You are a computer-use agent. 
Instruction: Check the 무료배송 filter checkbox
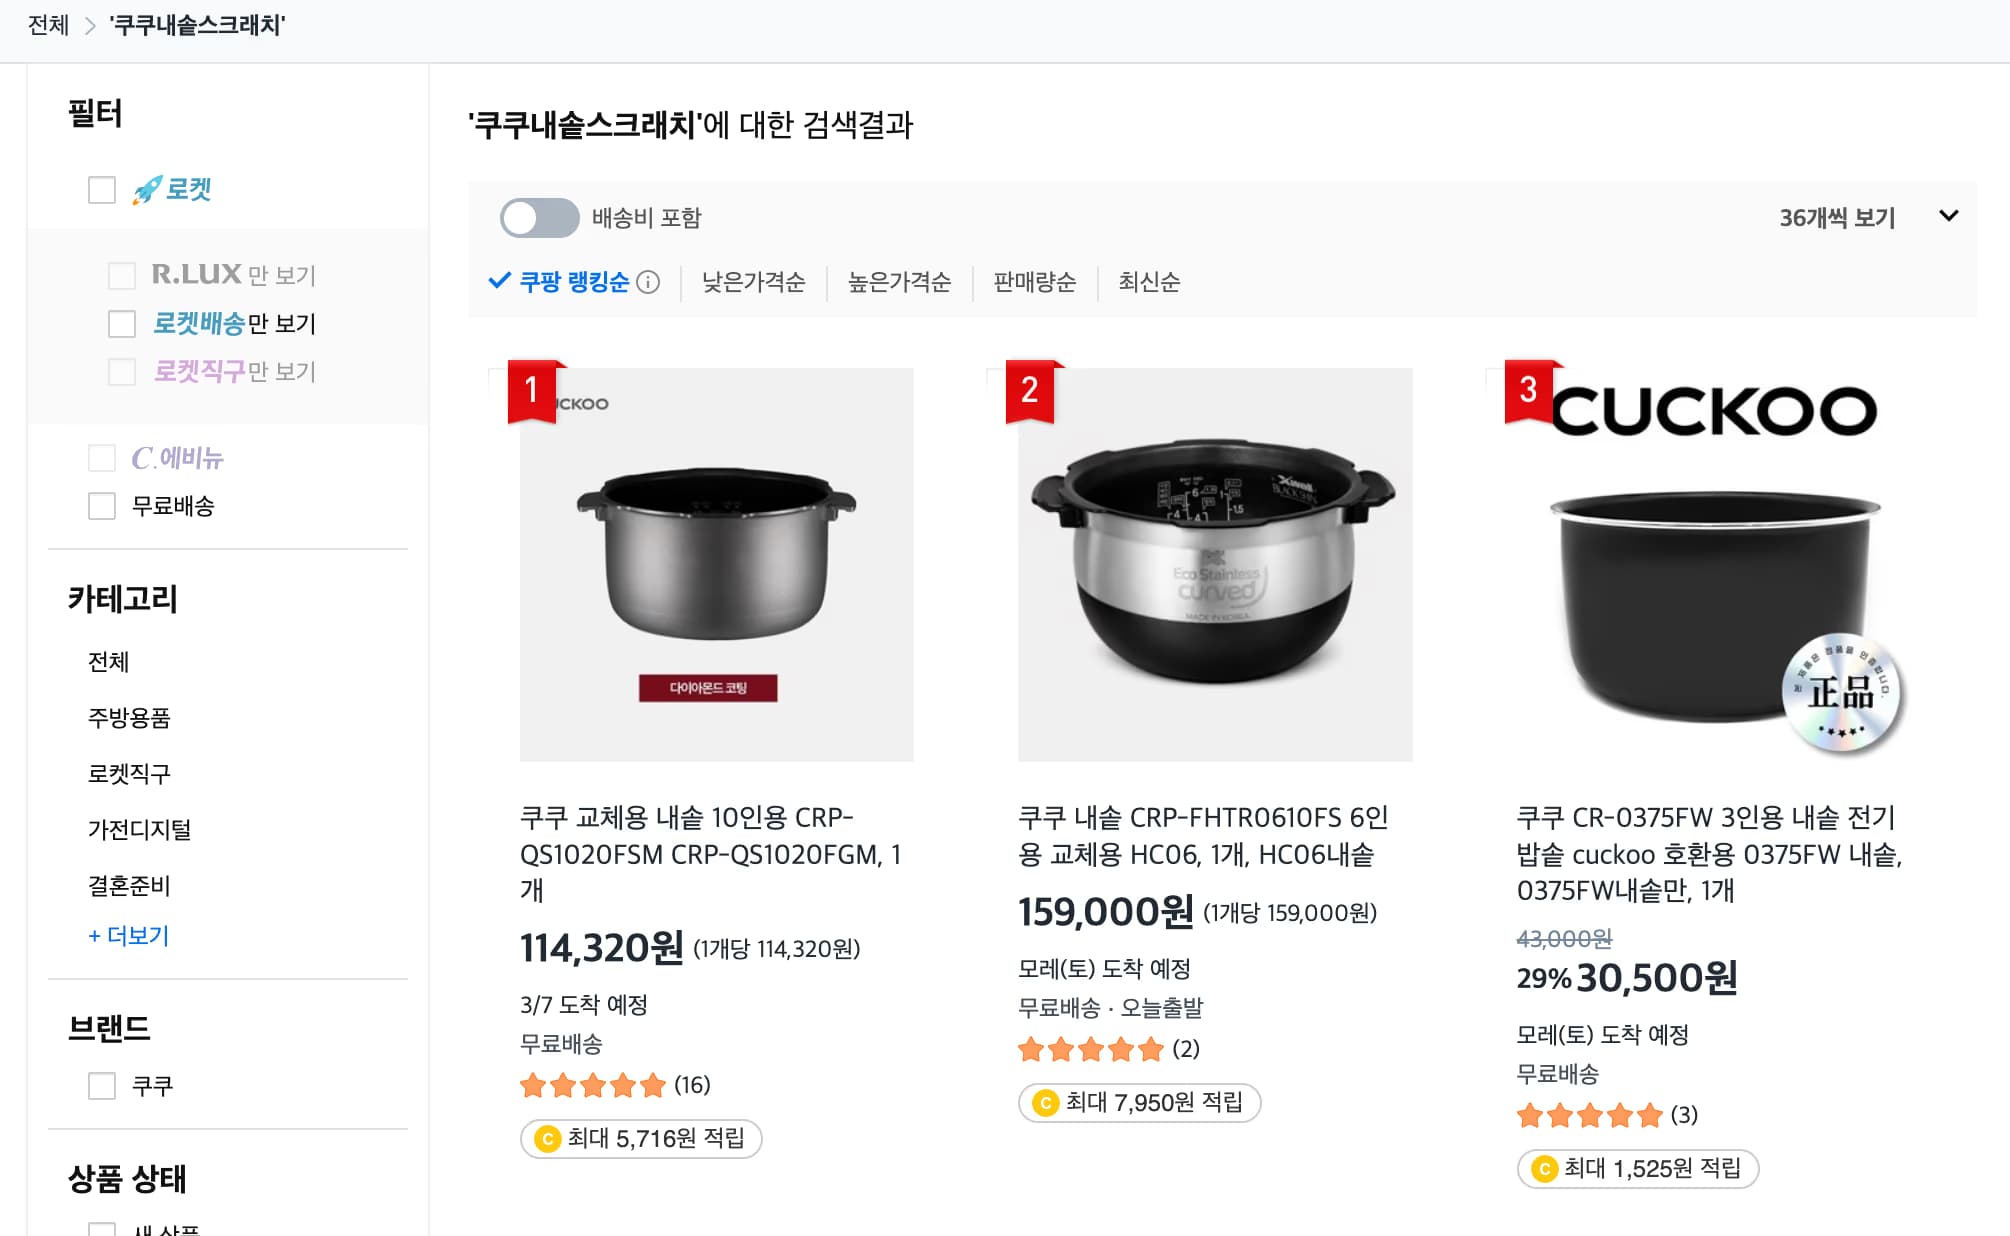[x=102, y=507]
